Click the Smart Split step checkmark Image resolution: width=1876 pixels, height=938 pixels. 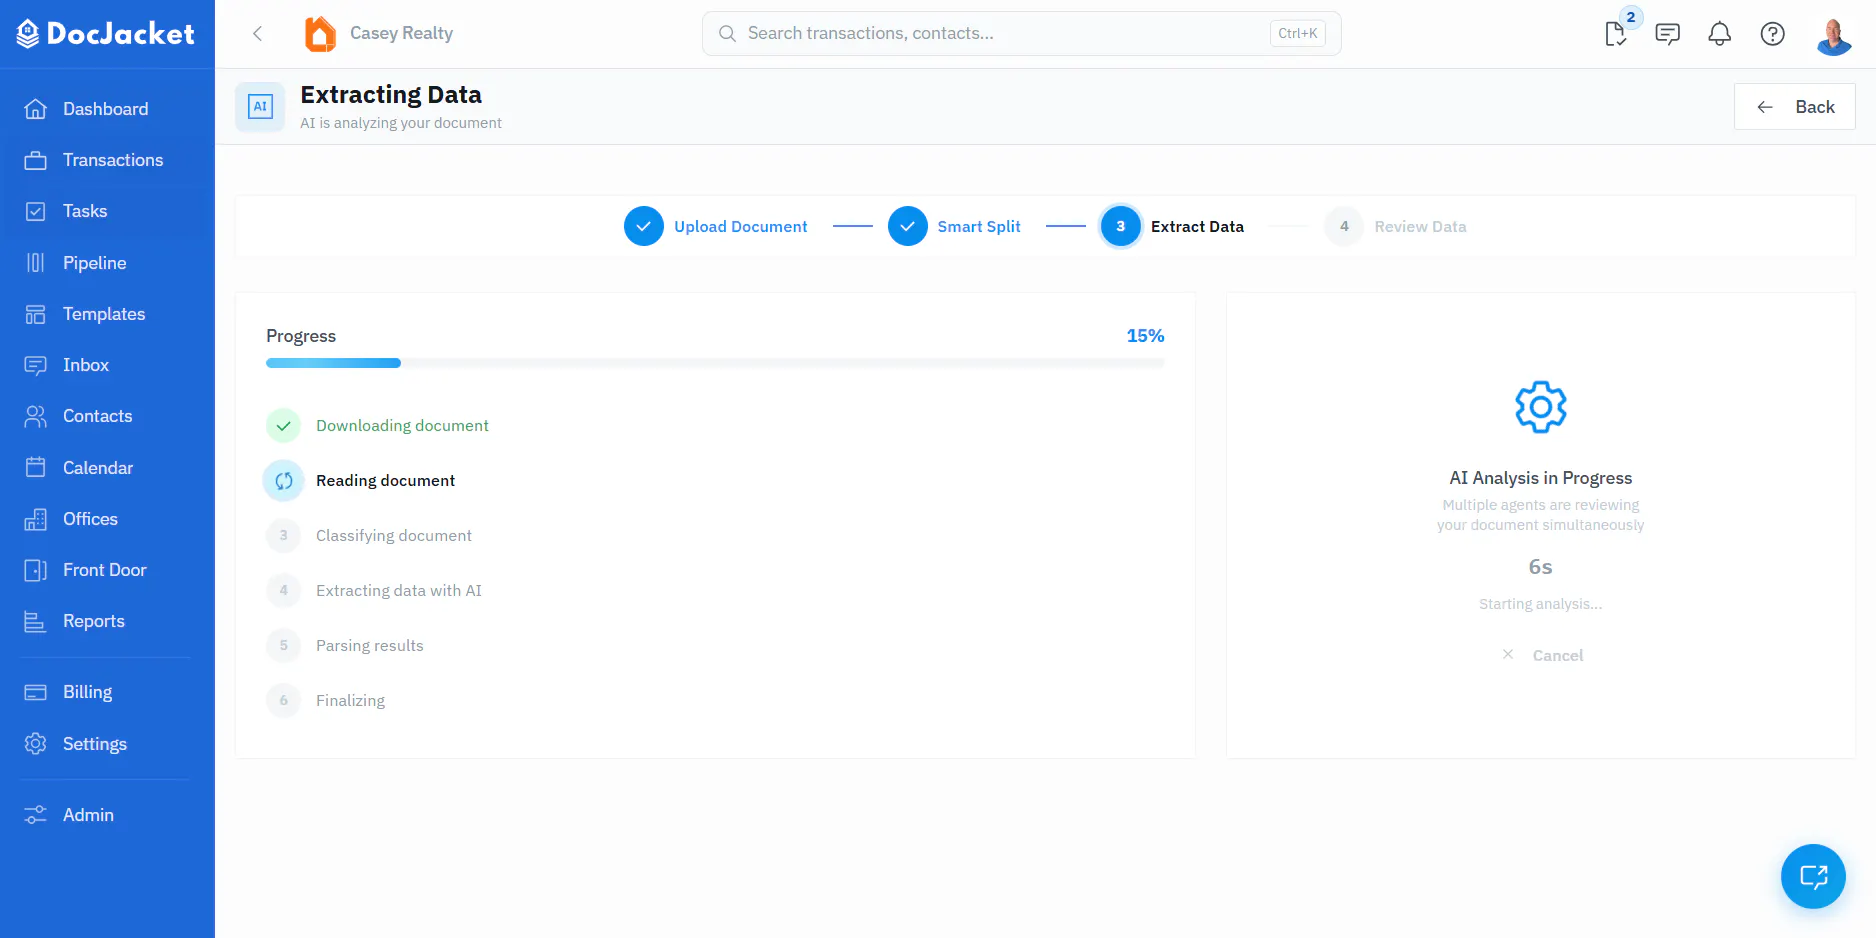[907, 226]
